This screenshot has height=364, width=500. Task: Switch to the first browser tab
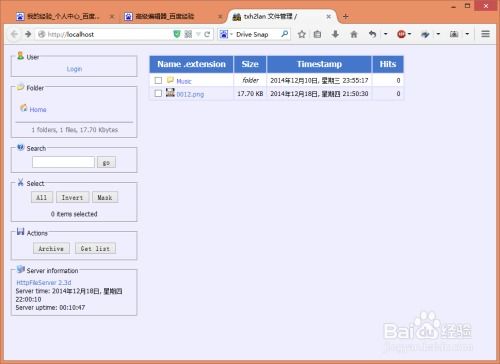tap(62, 16)
